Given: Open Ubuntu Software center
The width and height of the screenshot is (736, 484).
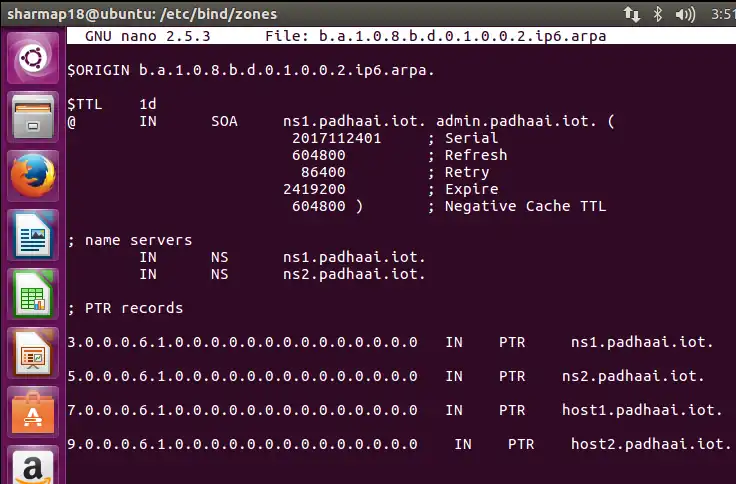Looking at the screenshot, I should 33,412.
